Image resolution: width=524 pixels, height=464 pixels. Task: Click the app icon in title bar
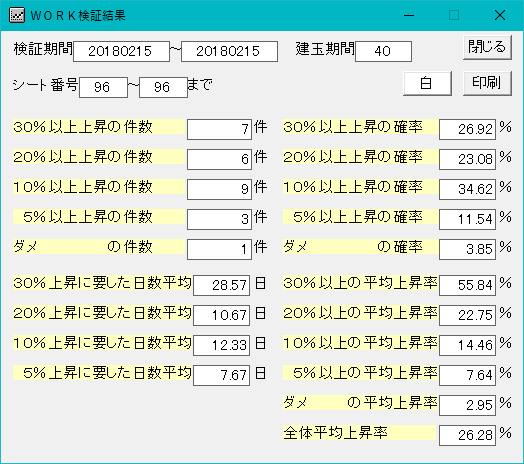pos(17,15)
